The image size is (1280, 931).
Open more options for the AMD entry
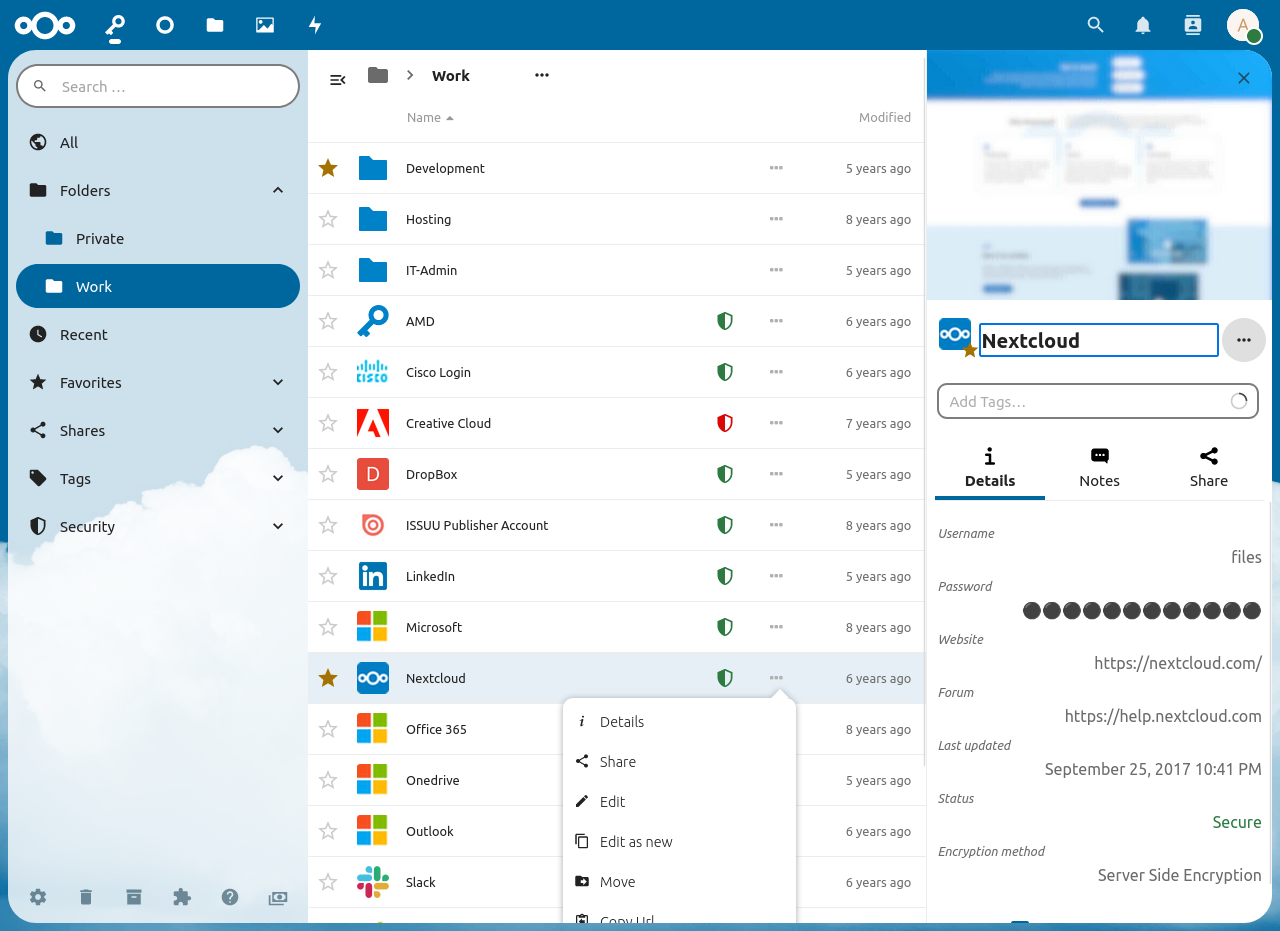tap(776, 321)
